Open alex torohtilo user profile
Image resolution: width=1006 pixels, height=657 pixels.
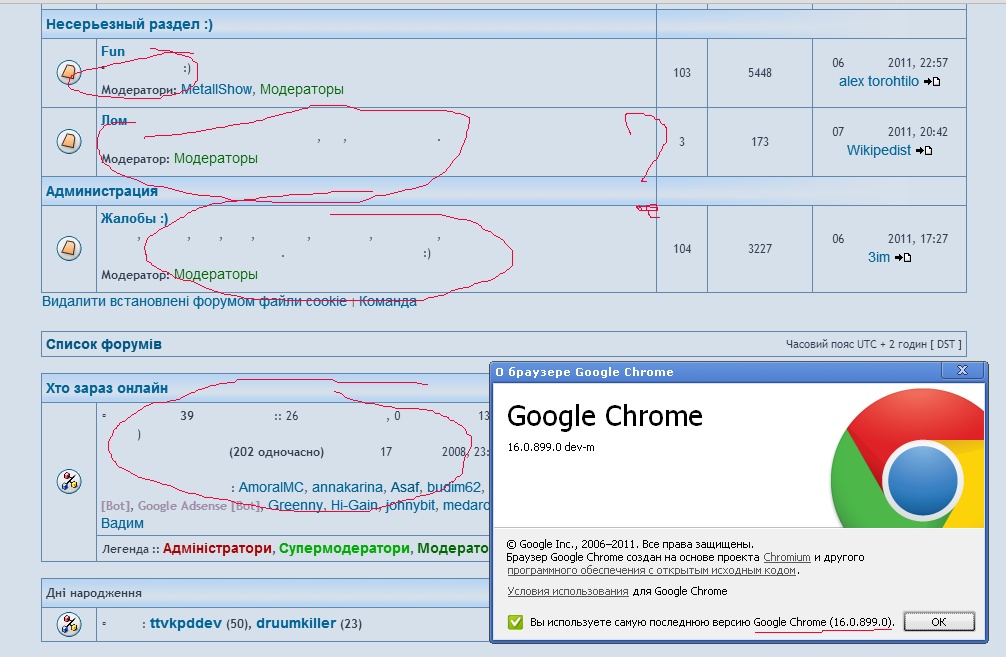879,81
